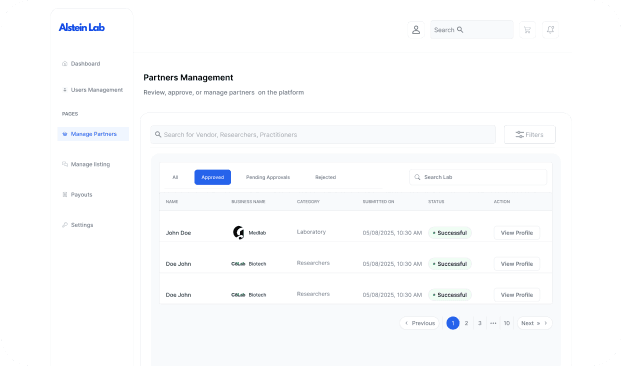Image resolution: width=622 pixels, height=366 pixels.
Task: Click the Manage Partners sidebar icon
Action: (x=65, y=134)
